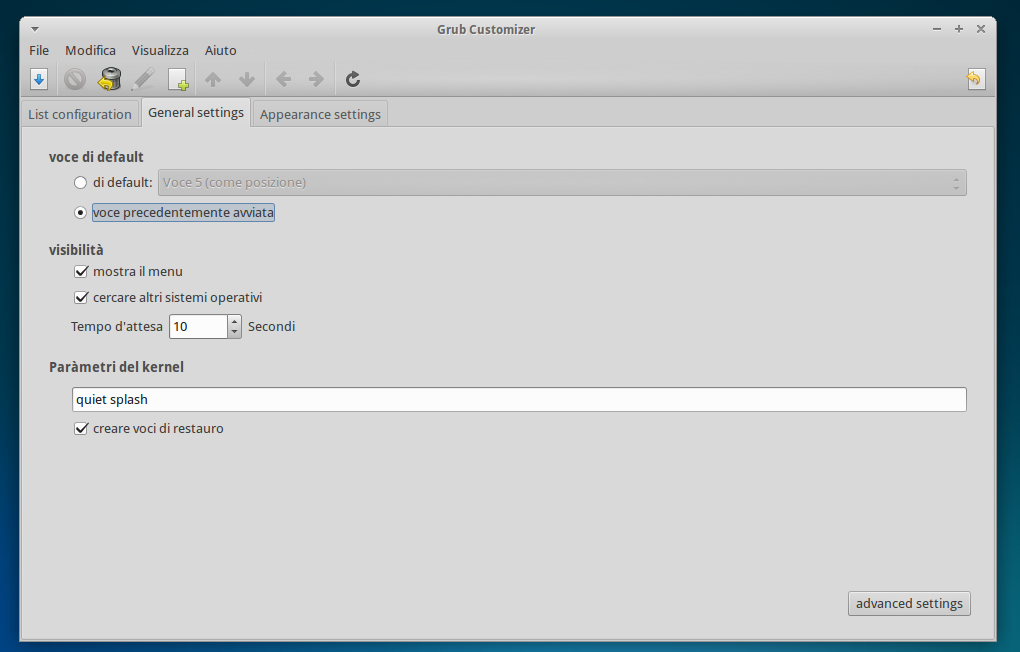Click the right arrow toolbar icon
This screenshot has width=1020, height=652.
316,79
